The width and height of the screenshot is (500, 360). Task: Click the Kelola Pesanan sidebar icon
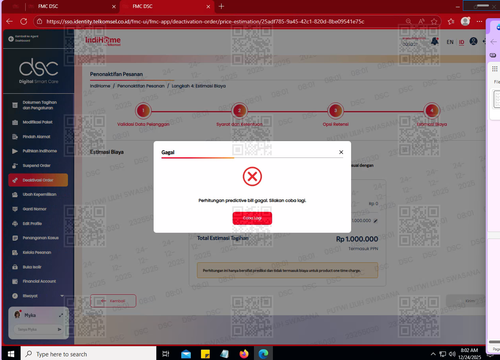[15, 252]
